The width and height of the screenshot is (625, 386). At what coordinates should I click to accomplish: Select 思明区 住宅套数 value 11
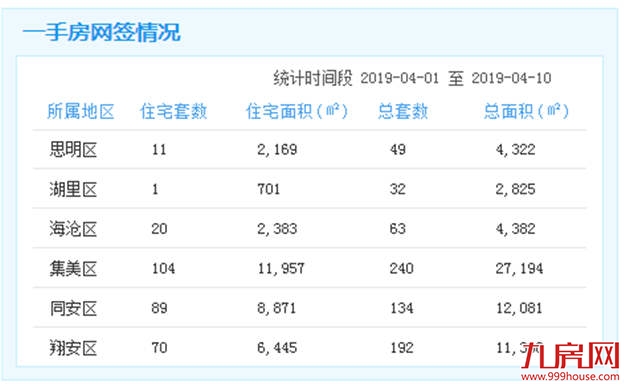159,150
